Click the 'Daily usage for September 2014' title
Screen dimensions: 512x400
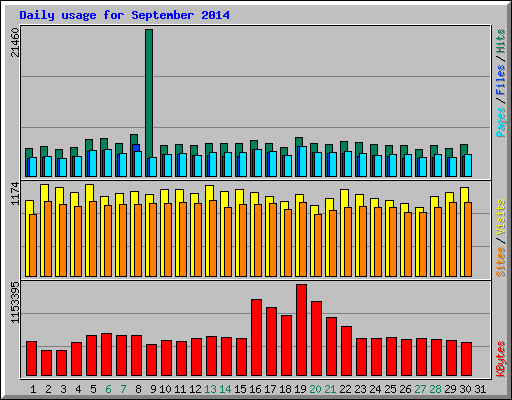(x=124, y=15)
